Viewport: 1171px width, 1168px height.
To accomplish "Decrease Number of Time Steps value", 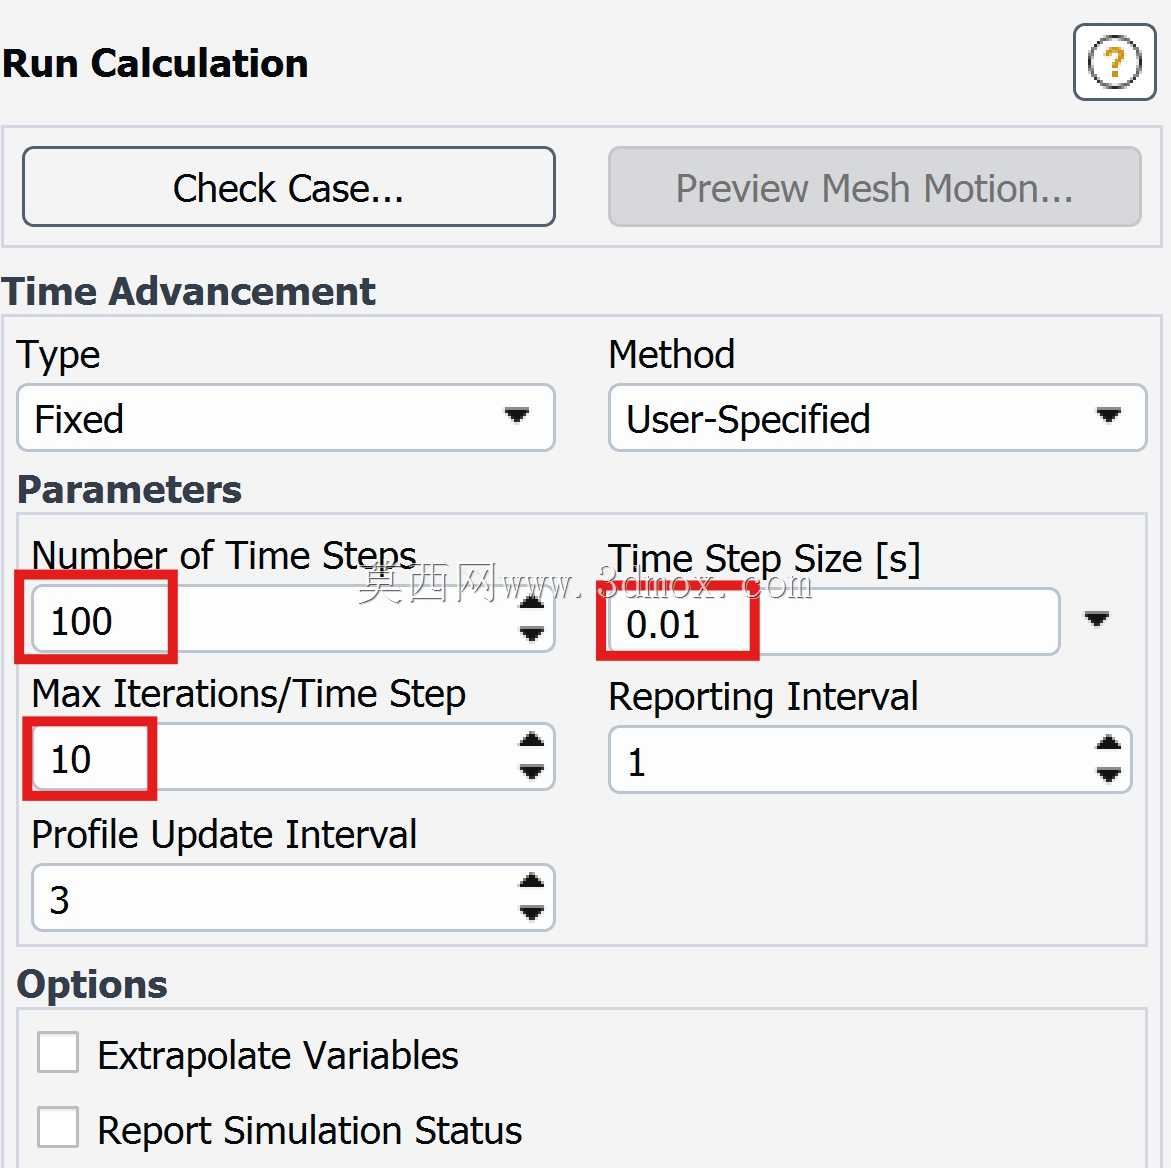I will [531, 634].
